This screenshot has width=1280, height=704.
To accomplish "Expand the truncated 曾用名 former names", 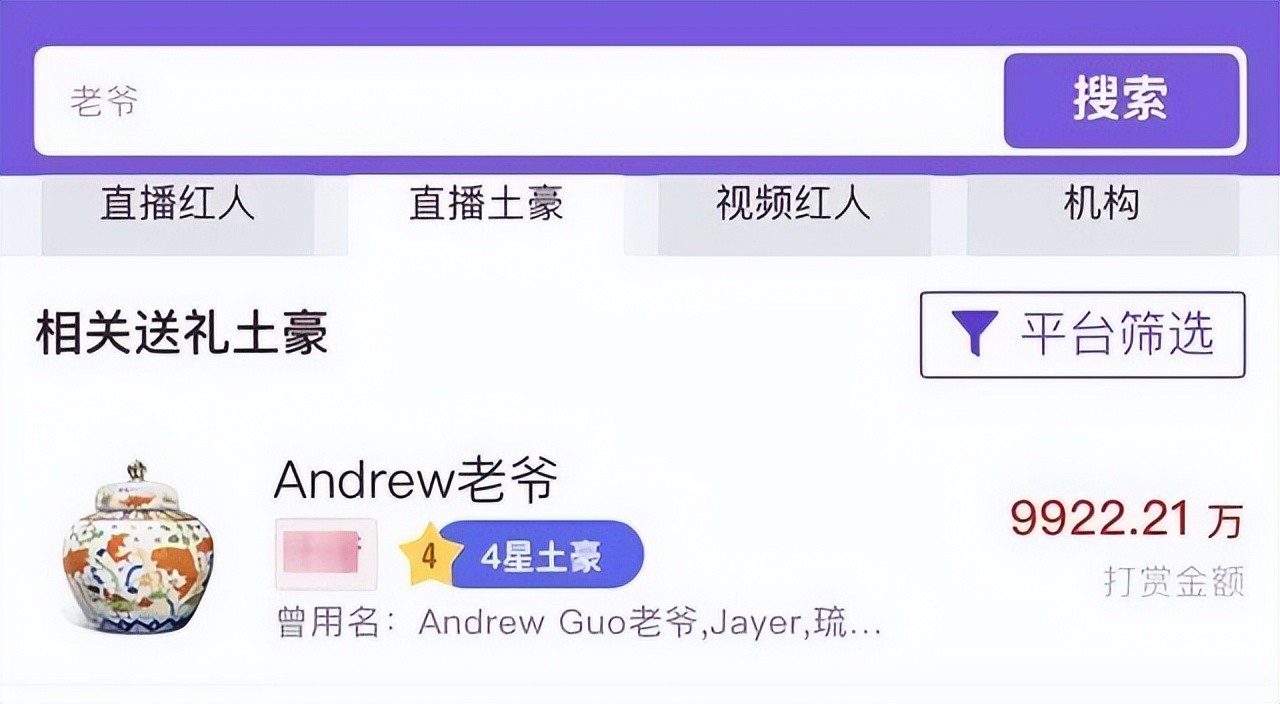I will pyautogui.click(x=650, y=623).
